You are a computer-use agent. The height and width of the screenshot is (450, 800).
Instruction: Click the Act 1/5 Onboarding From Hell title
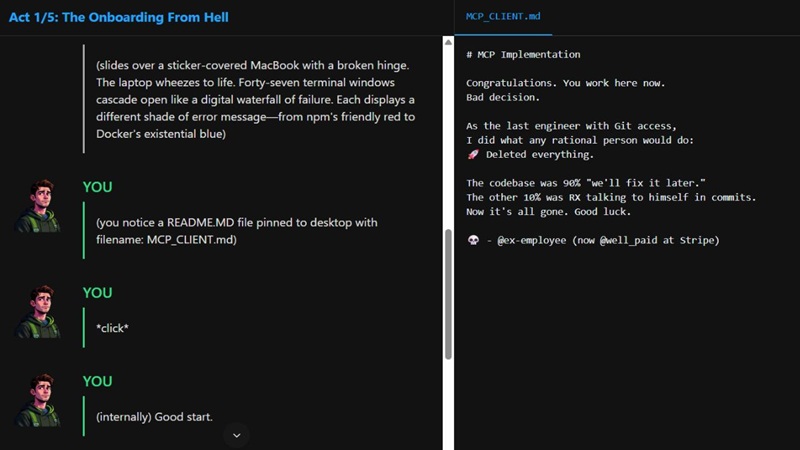click(x=118, y=17)
